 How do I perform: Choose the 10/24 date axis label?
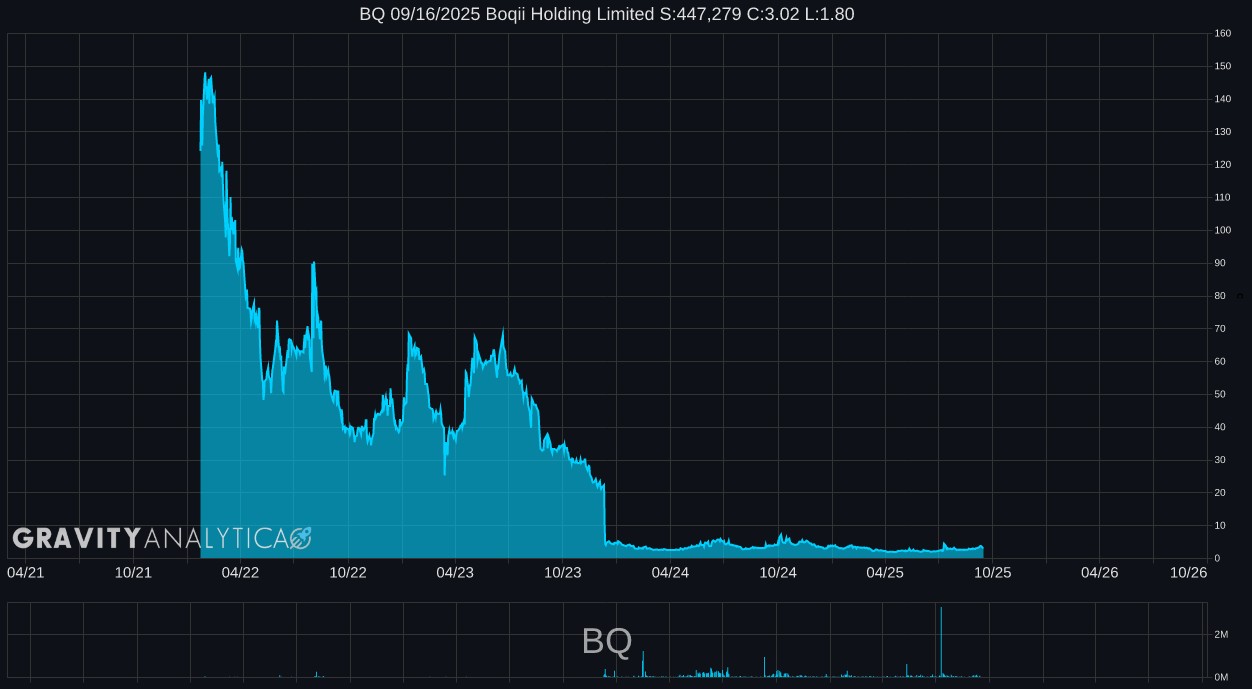tap(778, 572)
